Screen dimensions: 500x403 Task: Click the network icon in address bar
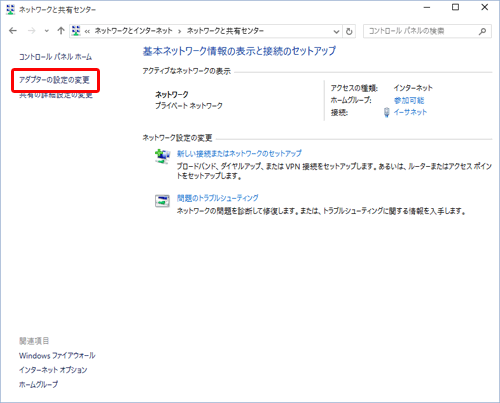coord(76,31)
